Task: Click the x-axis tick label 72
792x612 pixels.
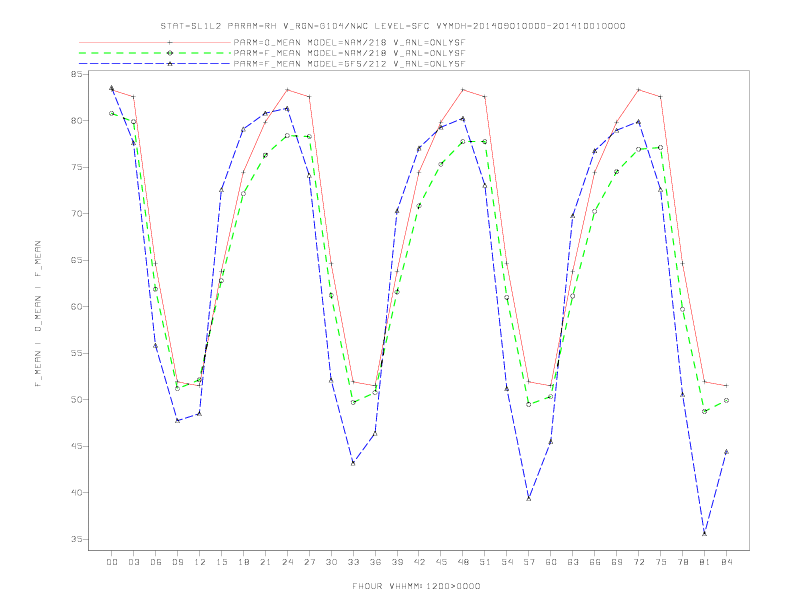Action: click(638, 562)
